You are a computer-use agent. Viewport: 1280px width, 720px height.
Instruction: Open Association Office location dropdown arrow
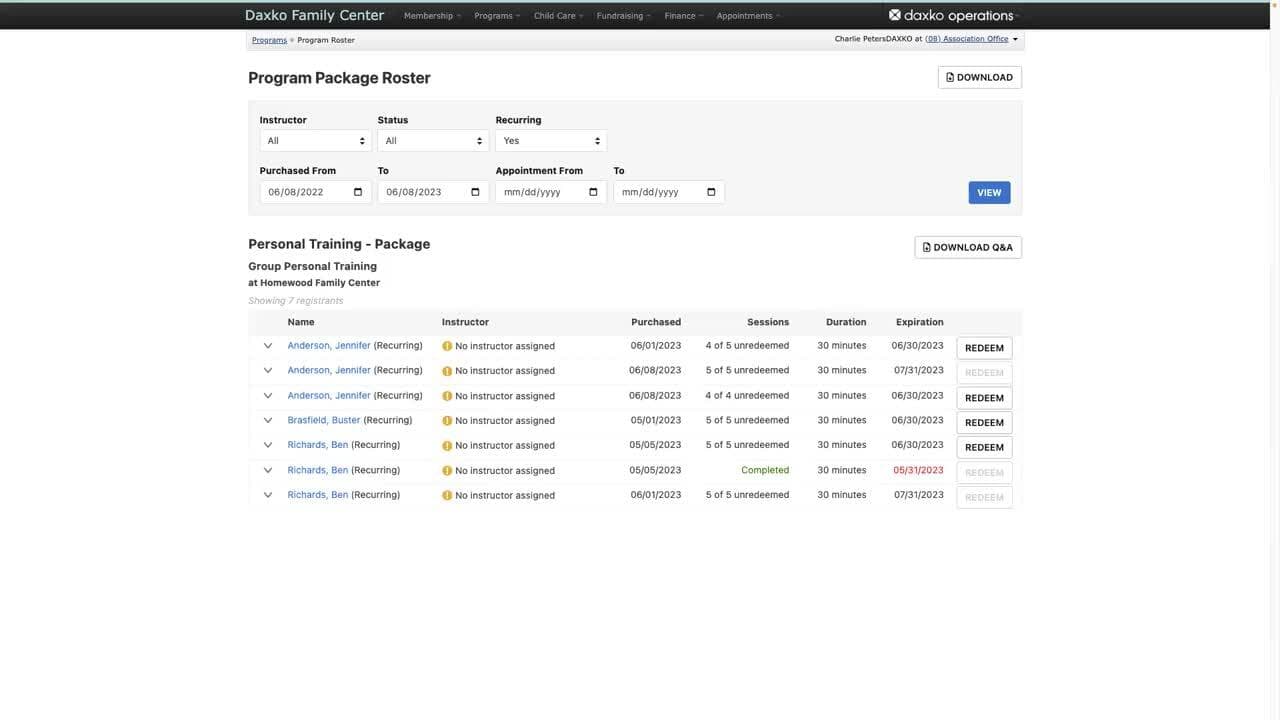(1015, 40)
